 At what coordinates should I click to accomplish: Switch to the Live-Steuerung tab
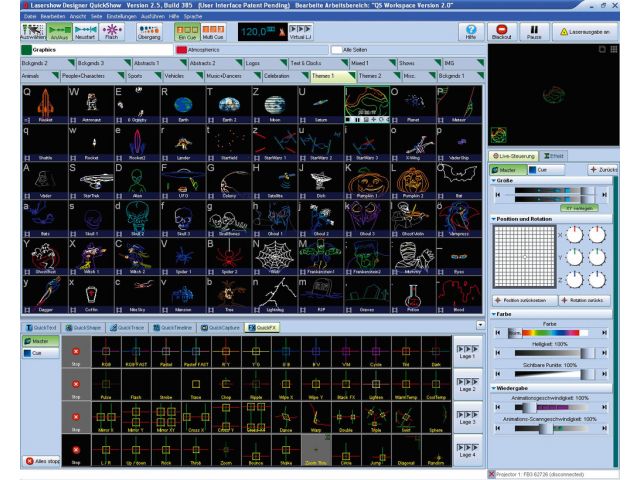513,156
